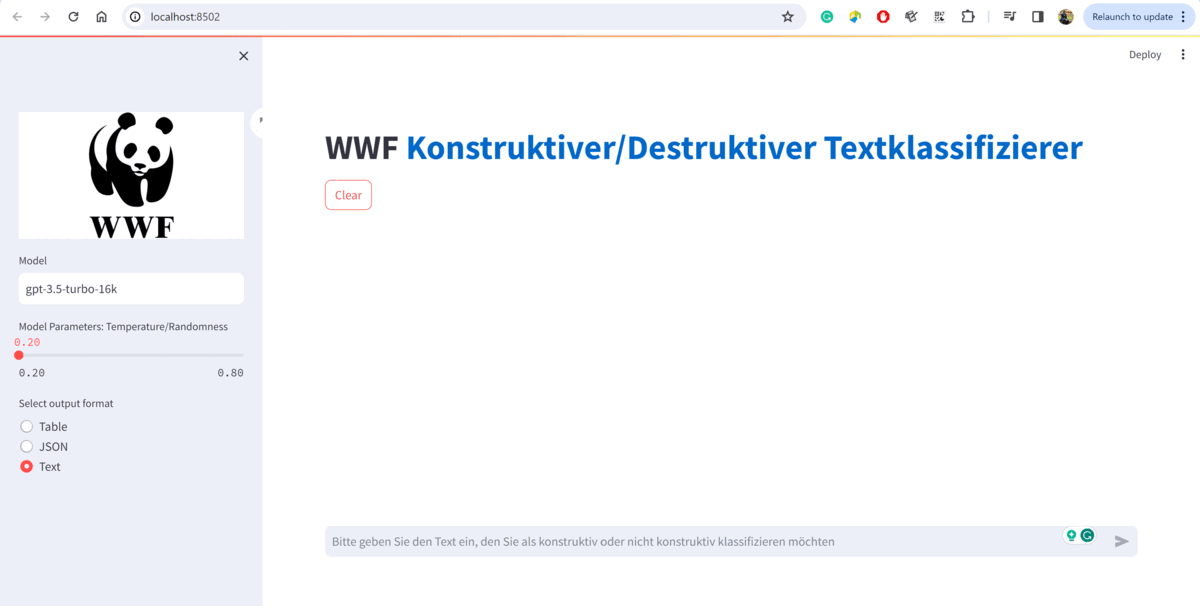Image resolution: width=1200 pixels, height=610 pixels.
Task: Go forward in browser history
Action: 45,17
